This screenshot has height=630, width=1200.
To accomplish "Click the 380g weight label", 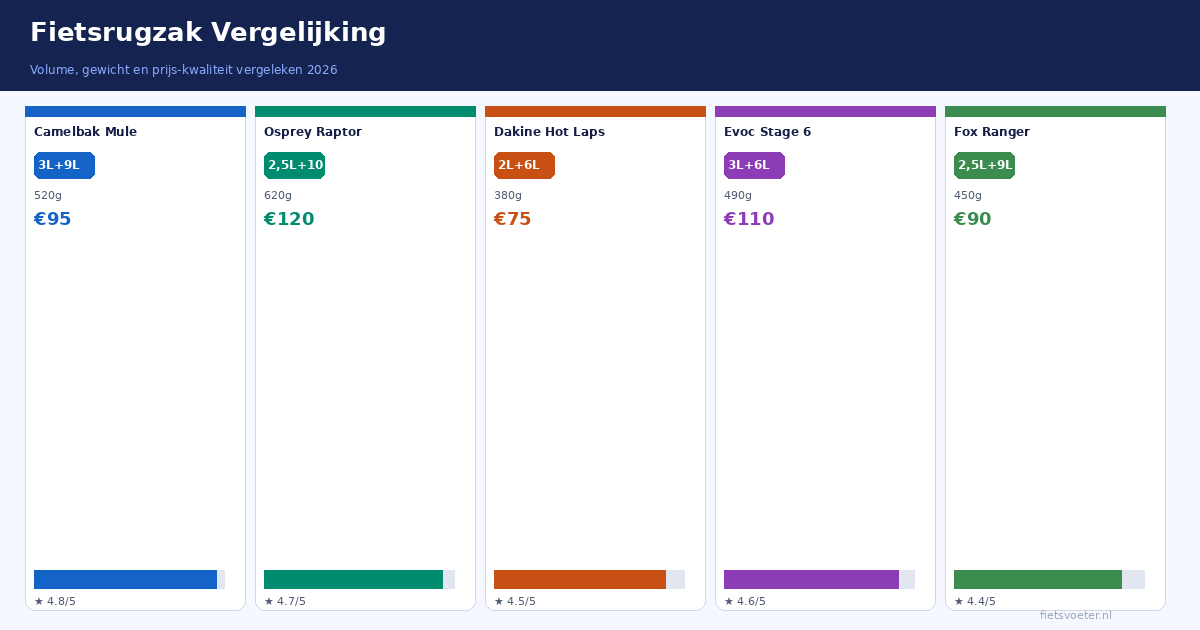I will coord(508,196).
